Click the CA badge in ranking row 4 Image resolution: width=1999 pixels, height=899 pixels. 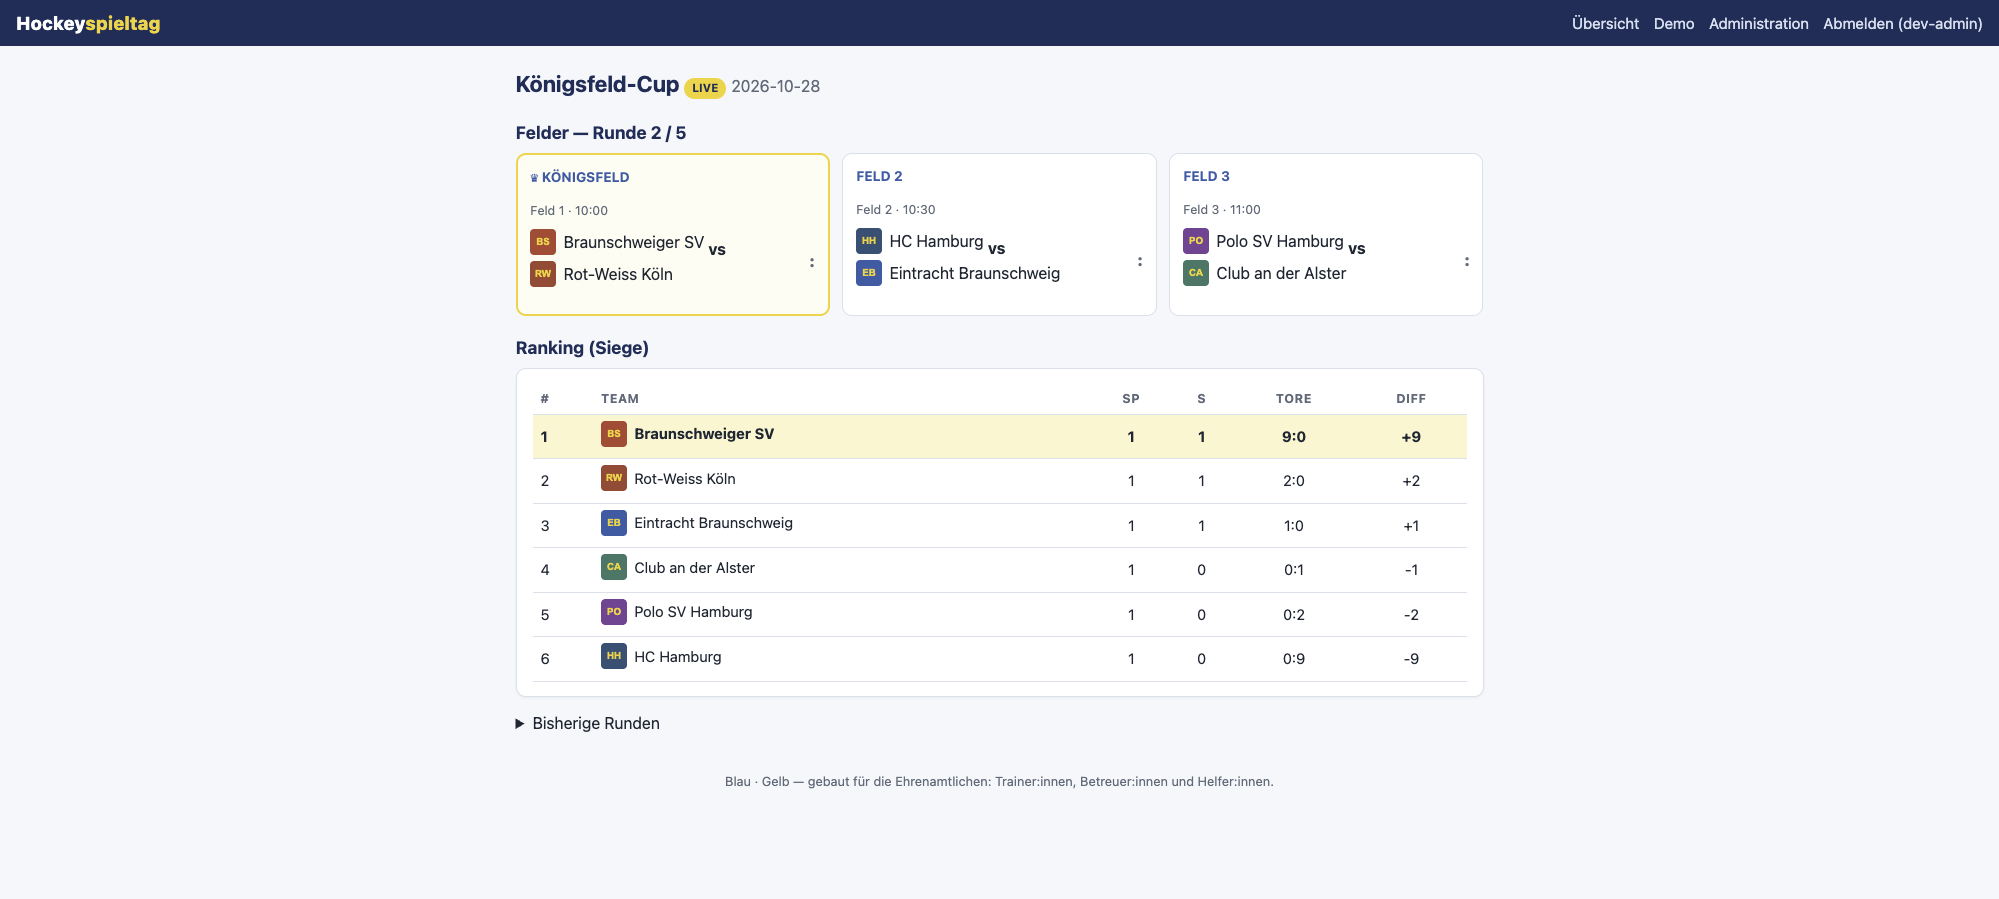tap(614, 567)
